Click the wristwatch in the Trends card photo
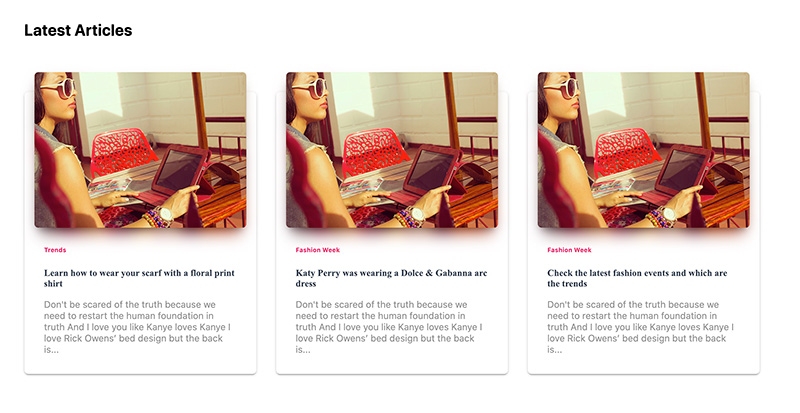 coord(165,214)
